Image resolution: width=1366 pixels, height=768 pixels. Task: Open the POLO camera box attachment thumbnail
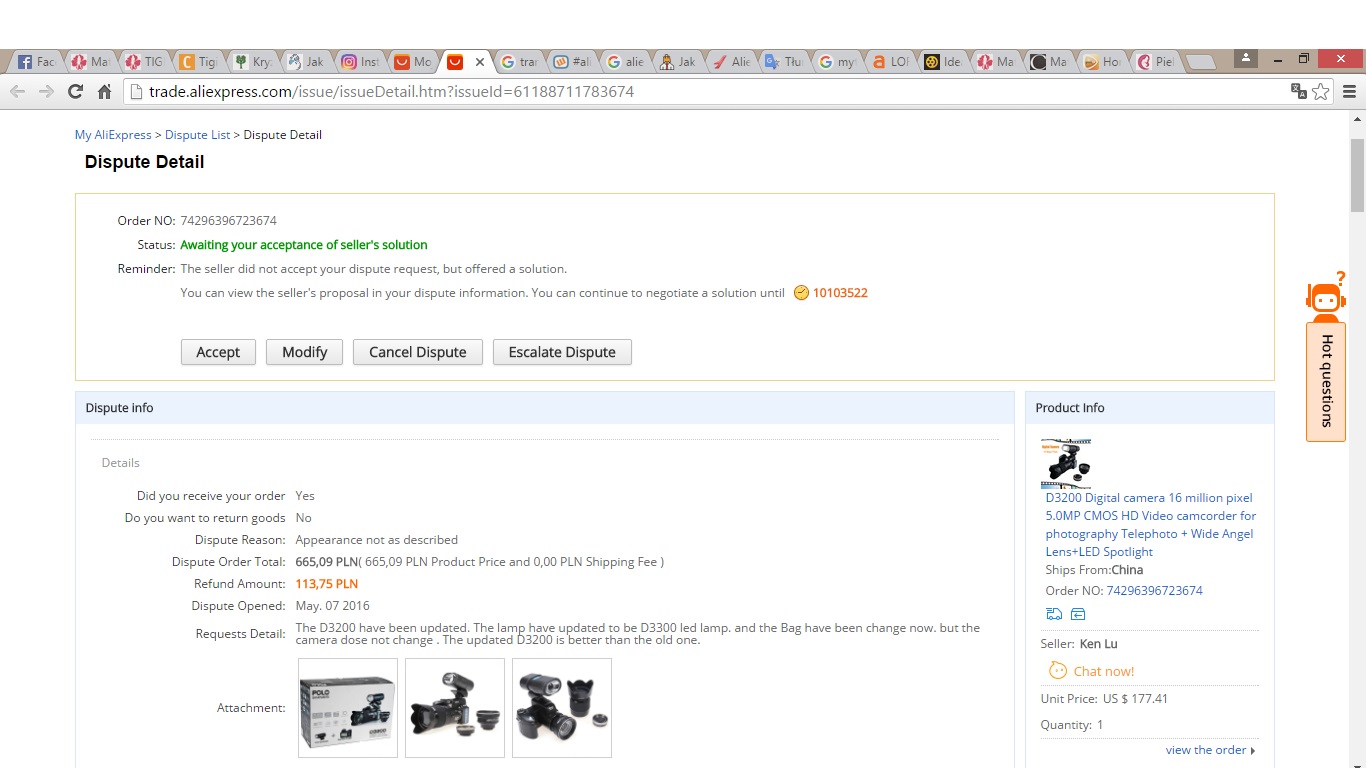348,708
